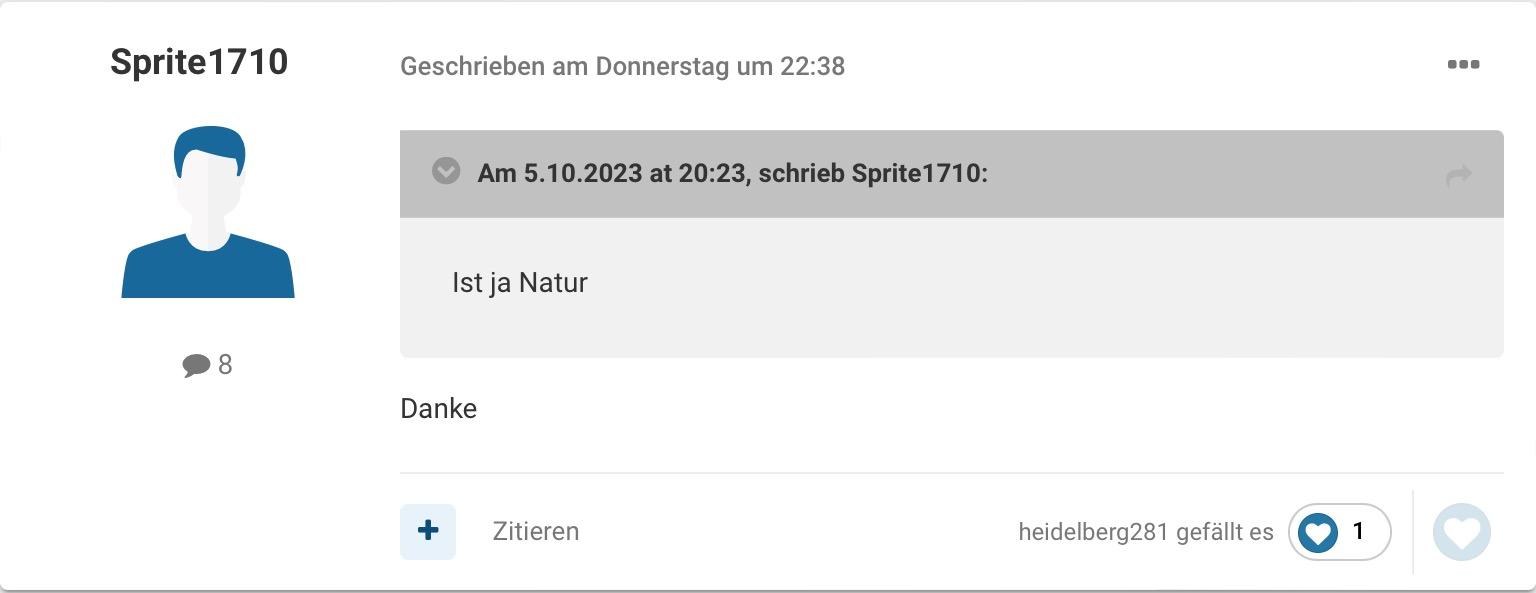Click the blue heart reaction icon
1536x593 pixels.
(x=1318, y=532)
